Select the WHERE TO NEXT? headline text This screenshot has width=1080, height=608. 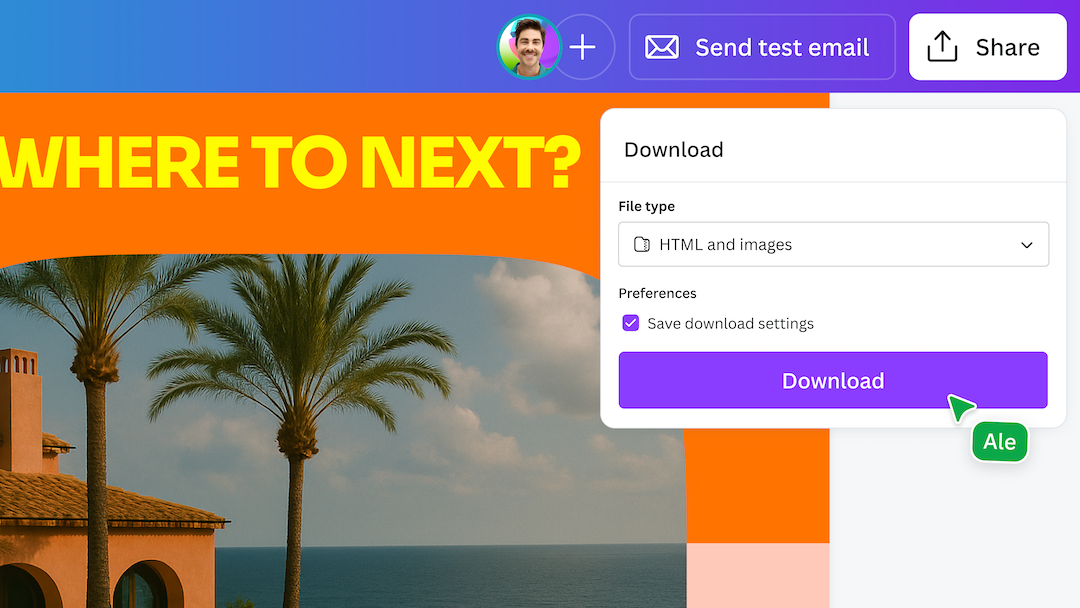click(x=290, y=163)
